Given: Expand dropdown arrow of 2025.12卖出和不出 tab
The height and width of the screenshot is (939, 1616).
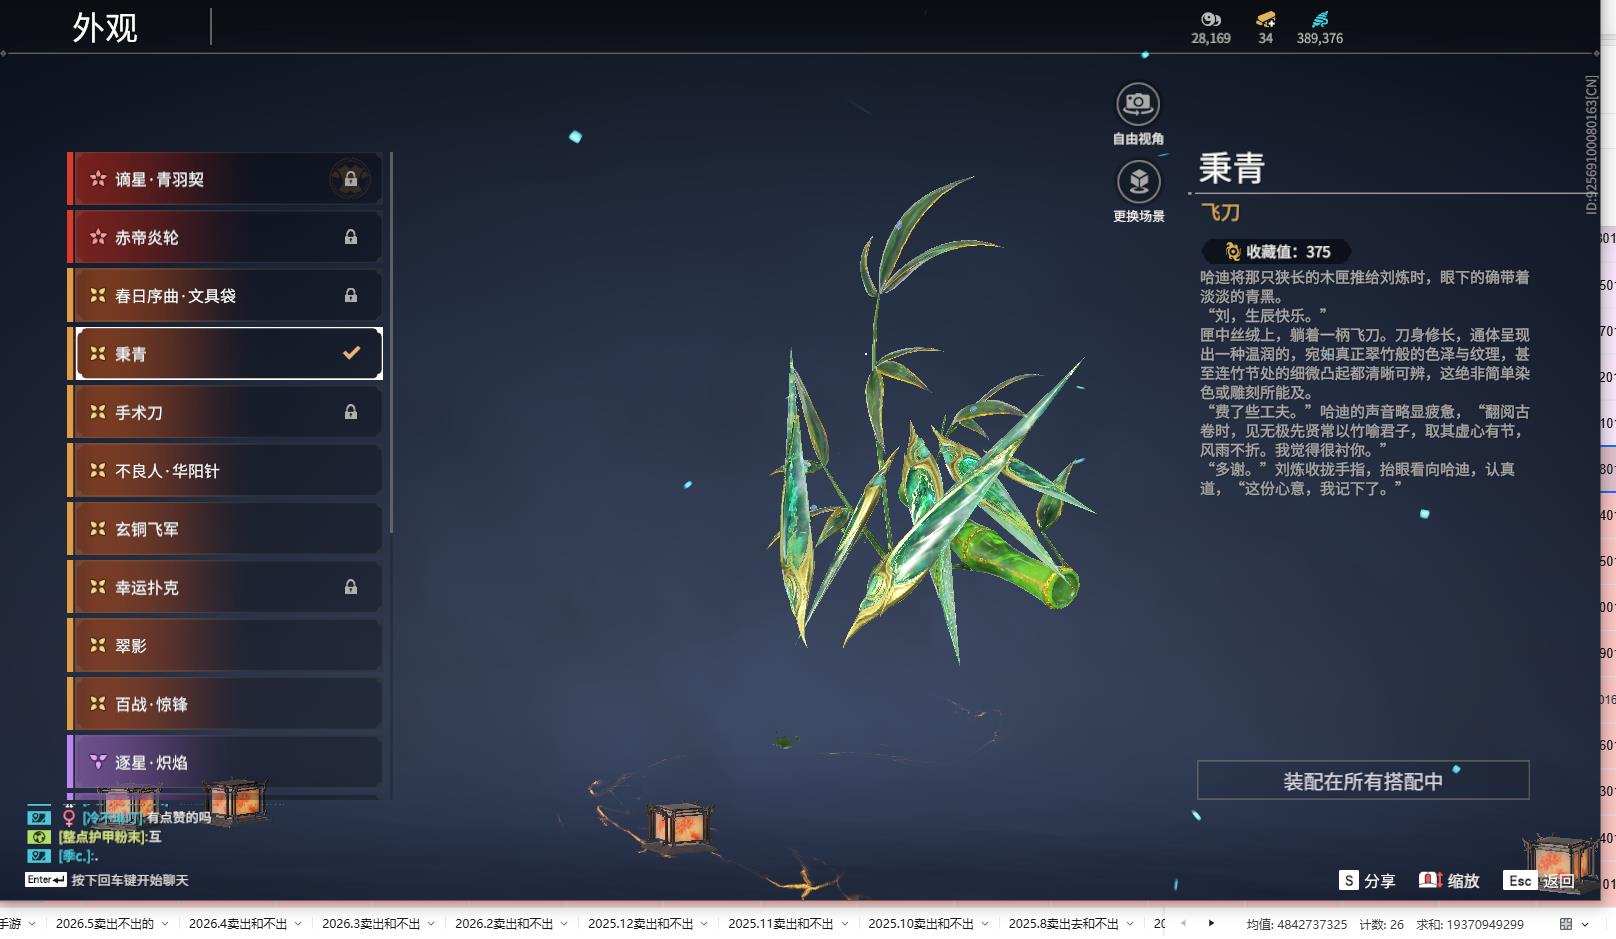Looking at the screenshot, I should (704, 924).
